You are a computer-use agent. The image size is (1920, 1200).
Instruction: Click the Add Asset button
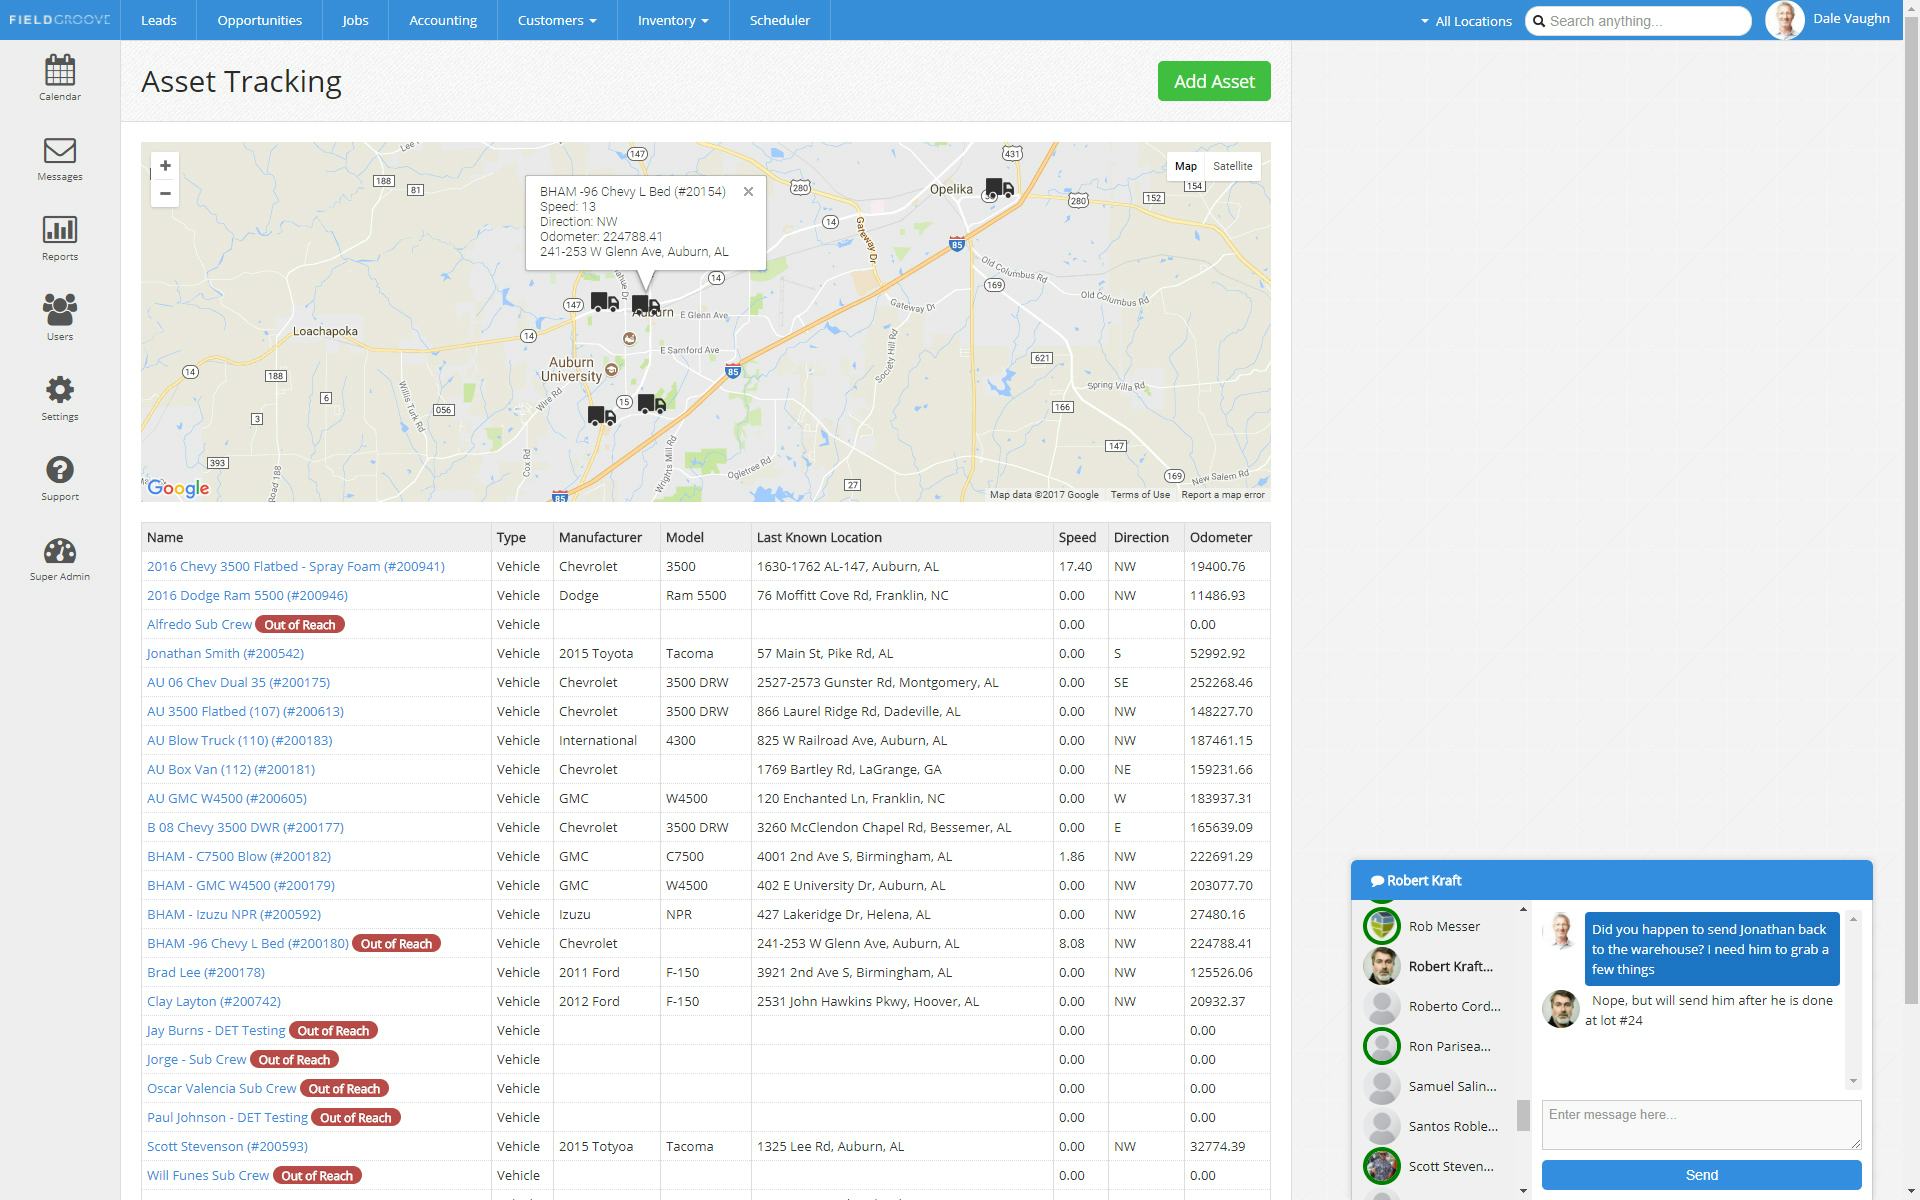(1214, 81)
